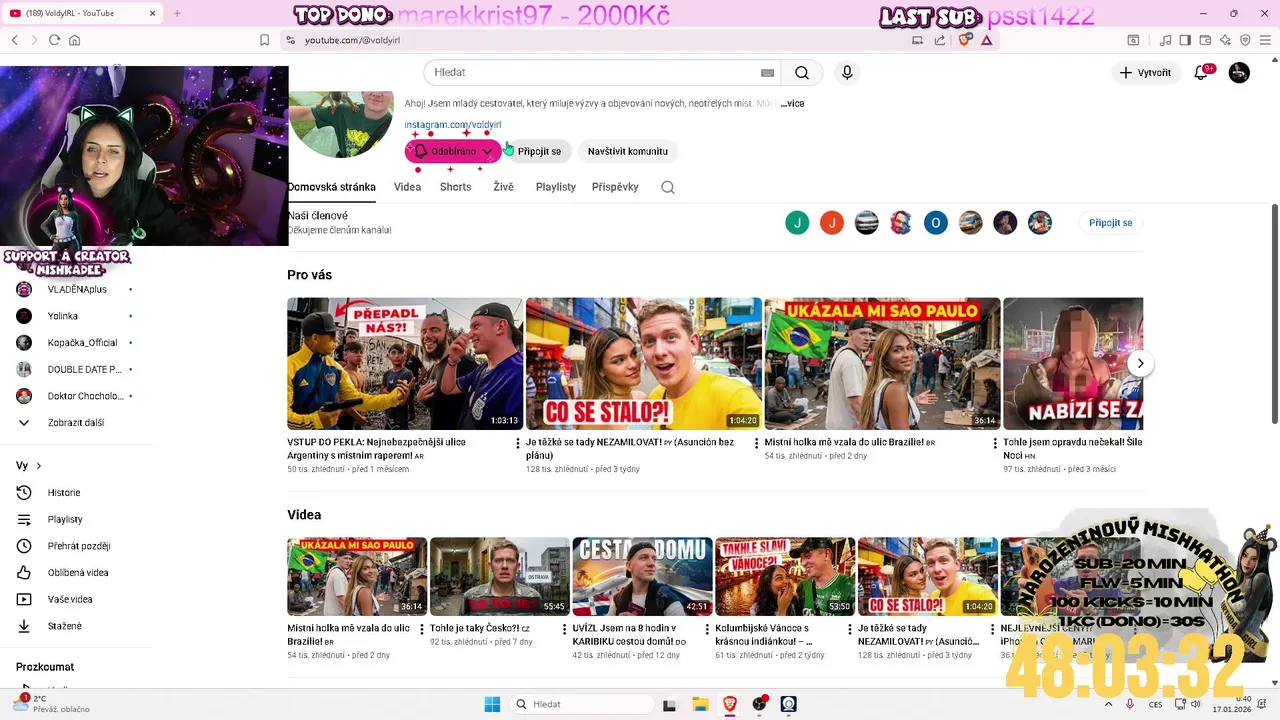
Task: Open the Brave VPN shield icon
Action: point(1245,40)
